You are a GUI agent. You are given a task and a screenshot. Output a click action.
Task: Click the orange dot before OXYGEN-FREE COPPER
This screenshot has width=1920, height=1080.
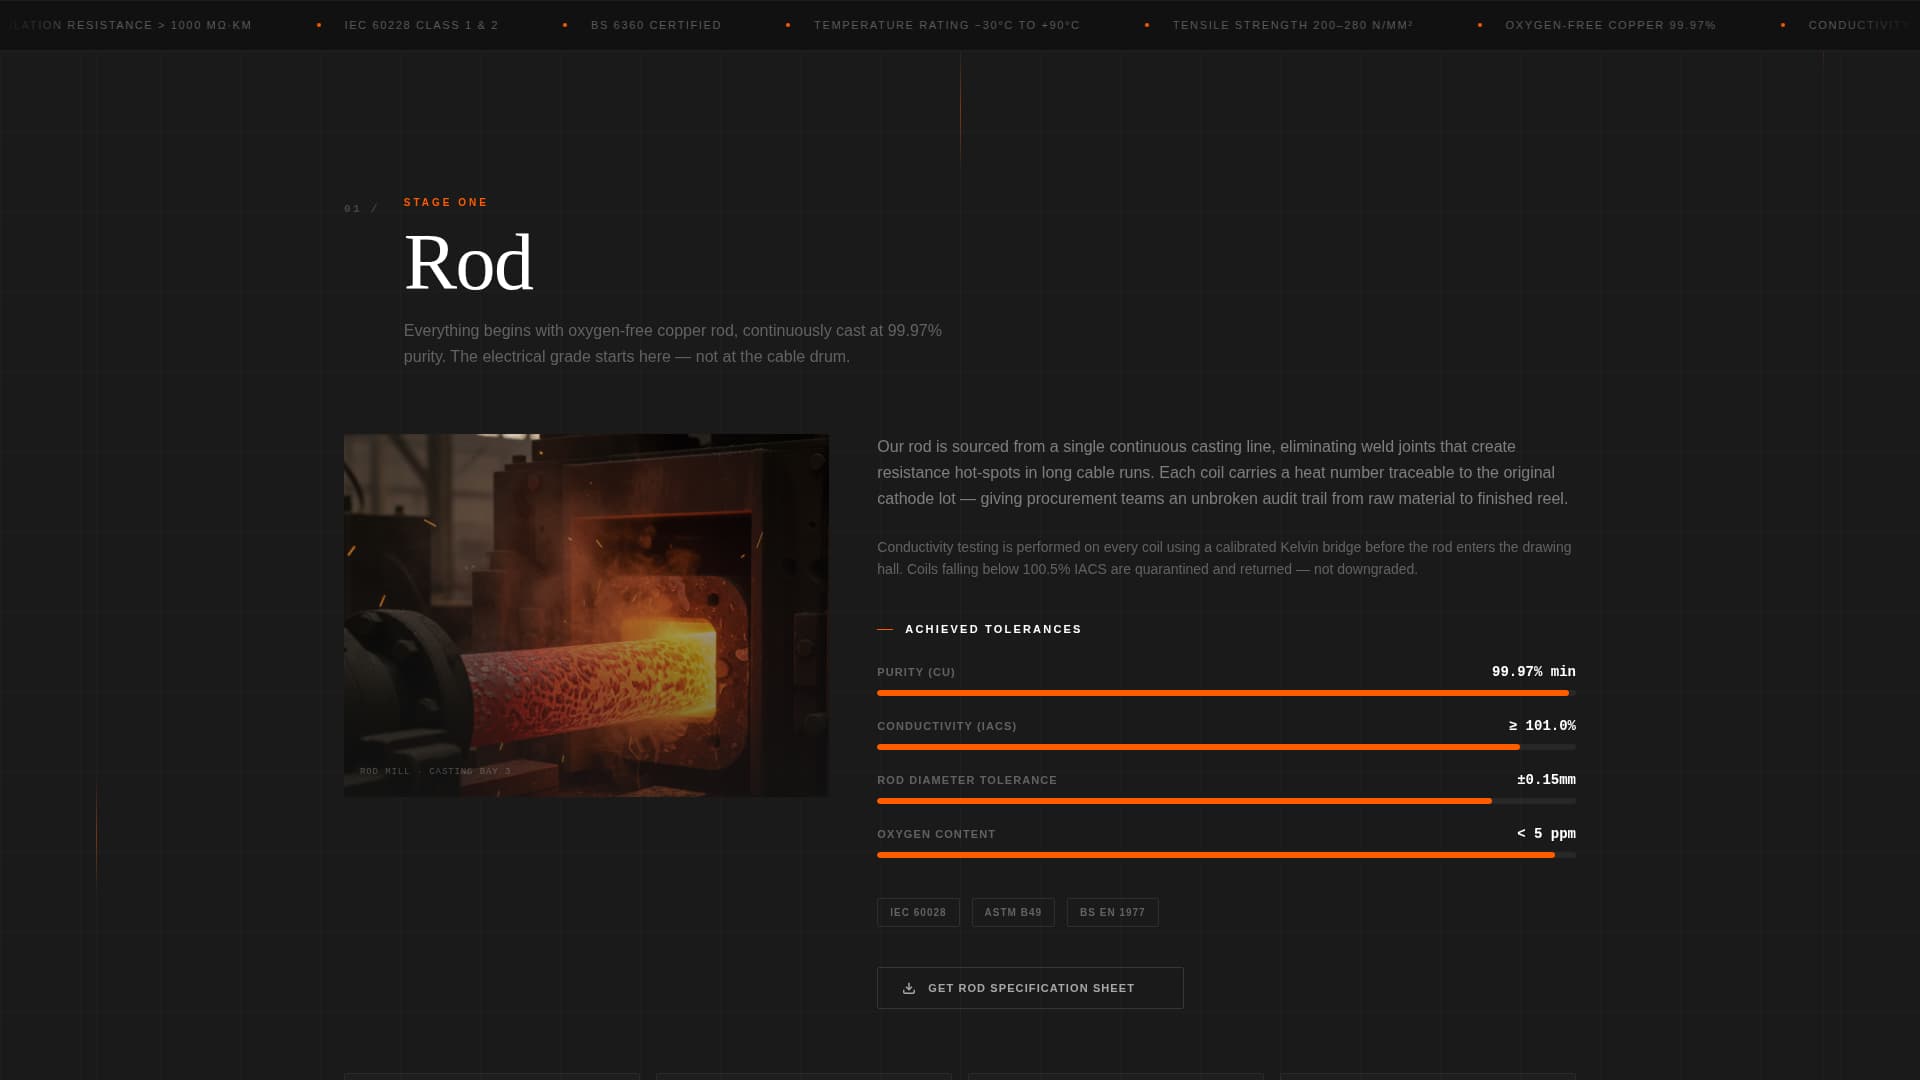[x=1479, y=25]
